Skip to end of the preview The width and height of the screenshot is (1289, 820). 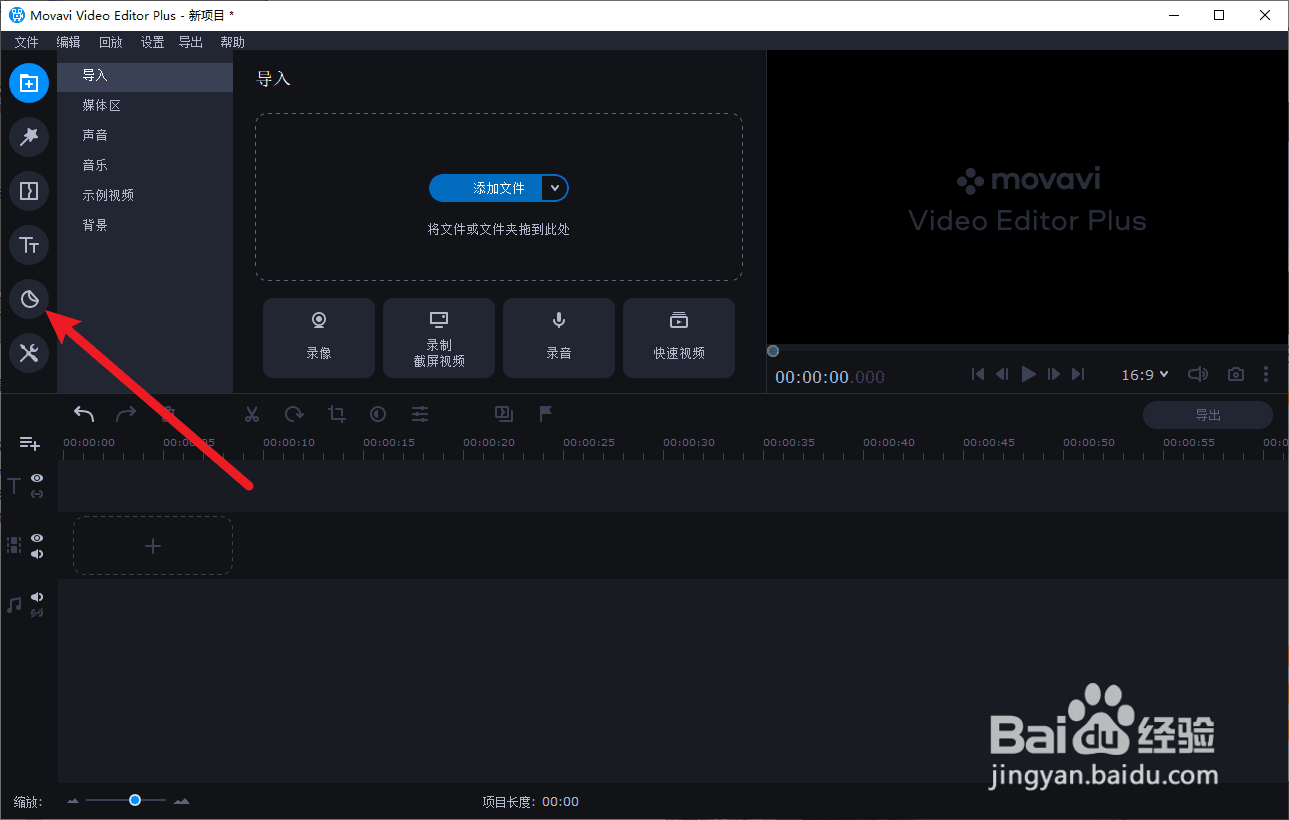tap(1078, 374)
